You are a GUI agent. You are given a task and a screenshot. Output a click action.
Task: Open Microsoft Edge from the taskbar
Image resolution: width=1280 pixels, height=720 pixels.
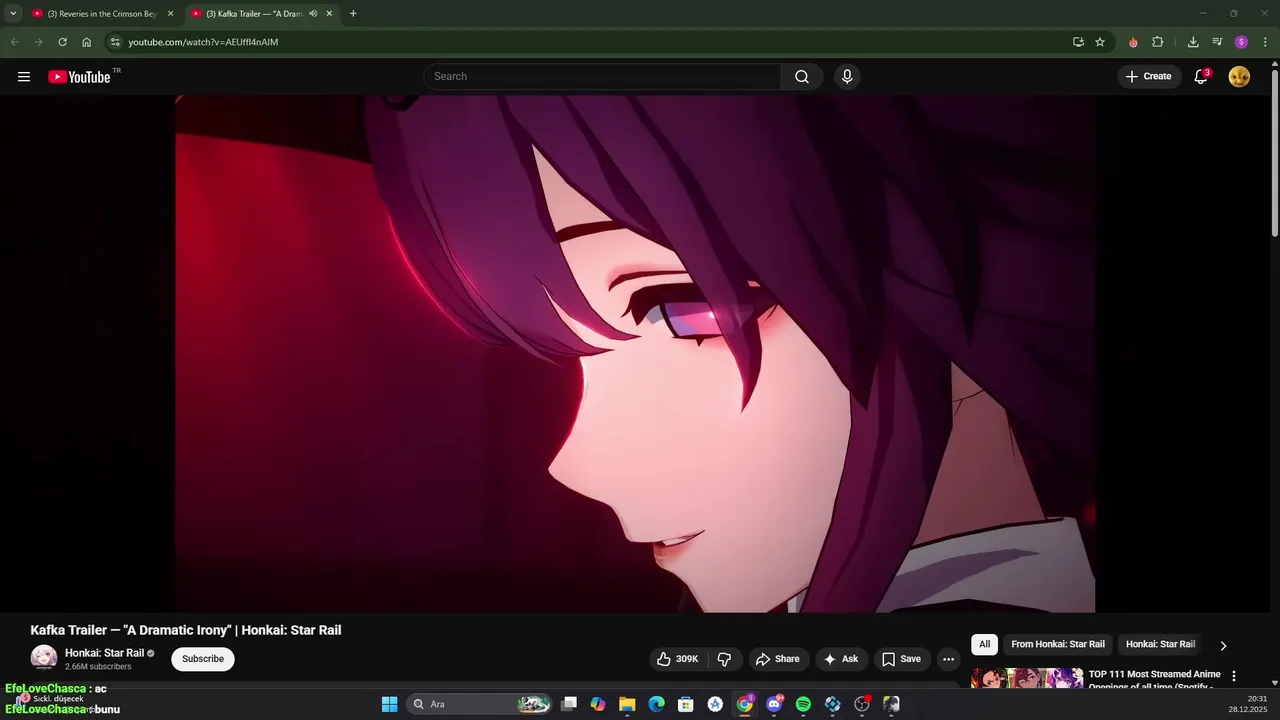[656, 704]
